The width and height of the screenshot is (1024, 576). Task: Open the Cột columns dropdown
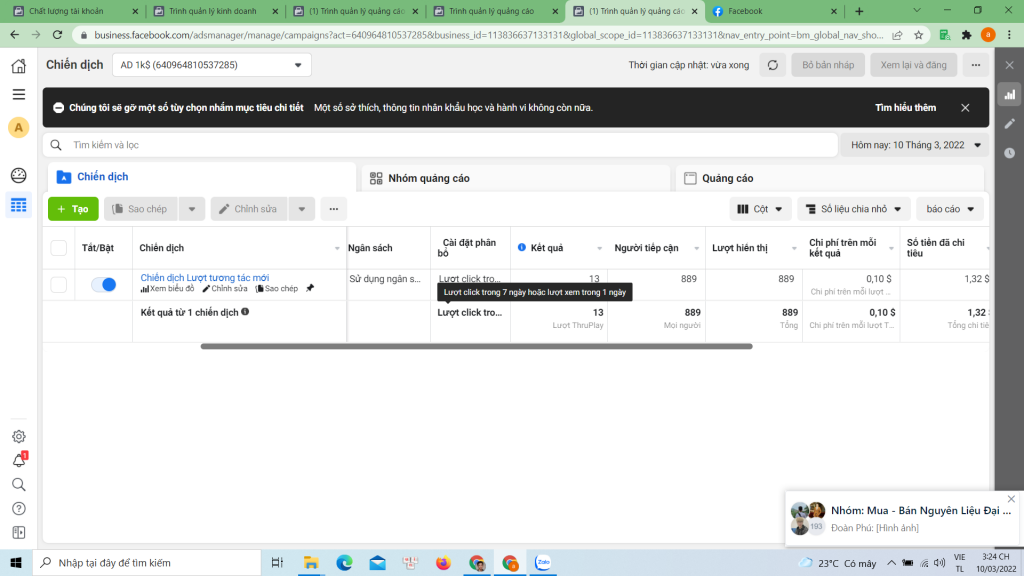(x=761, y=209)
